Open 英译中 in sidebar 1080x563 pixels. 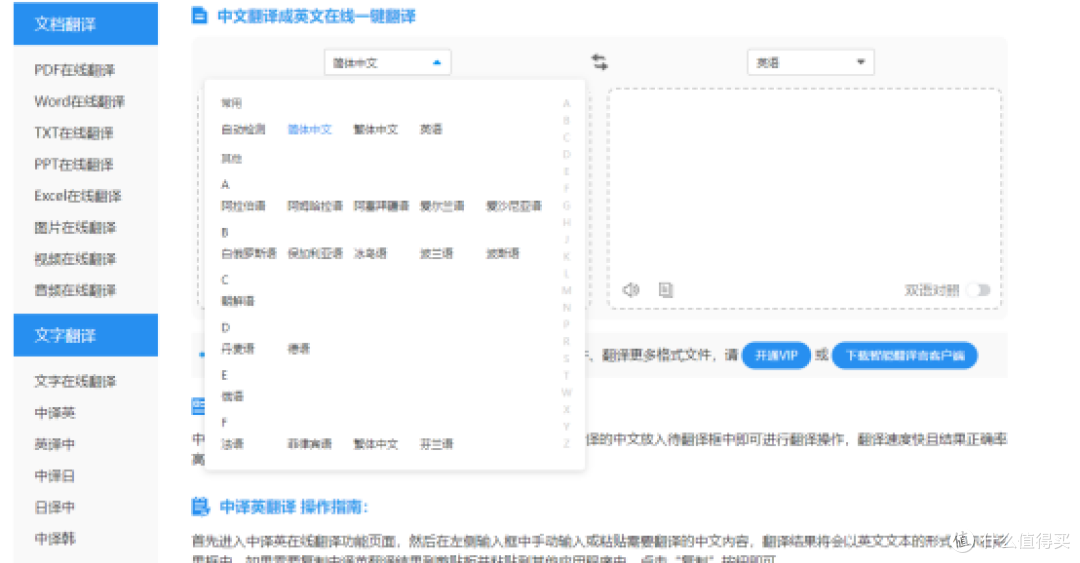tap(54, 444)
